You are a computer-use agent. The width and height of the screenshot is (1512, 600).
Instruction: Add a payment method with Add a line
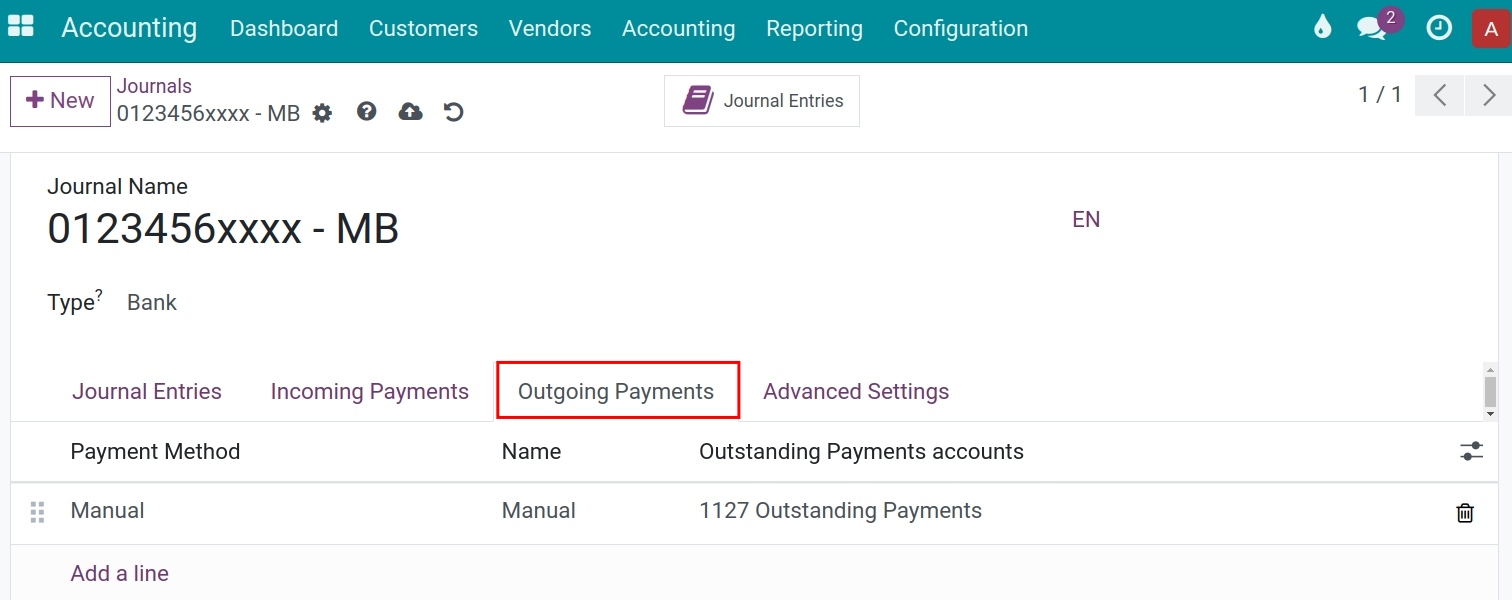[119, 572]
